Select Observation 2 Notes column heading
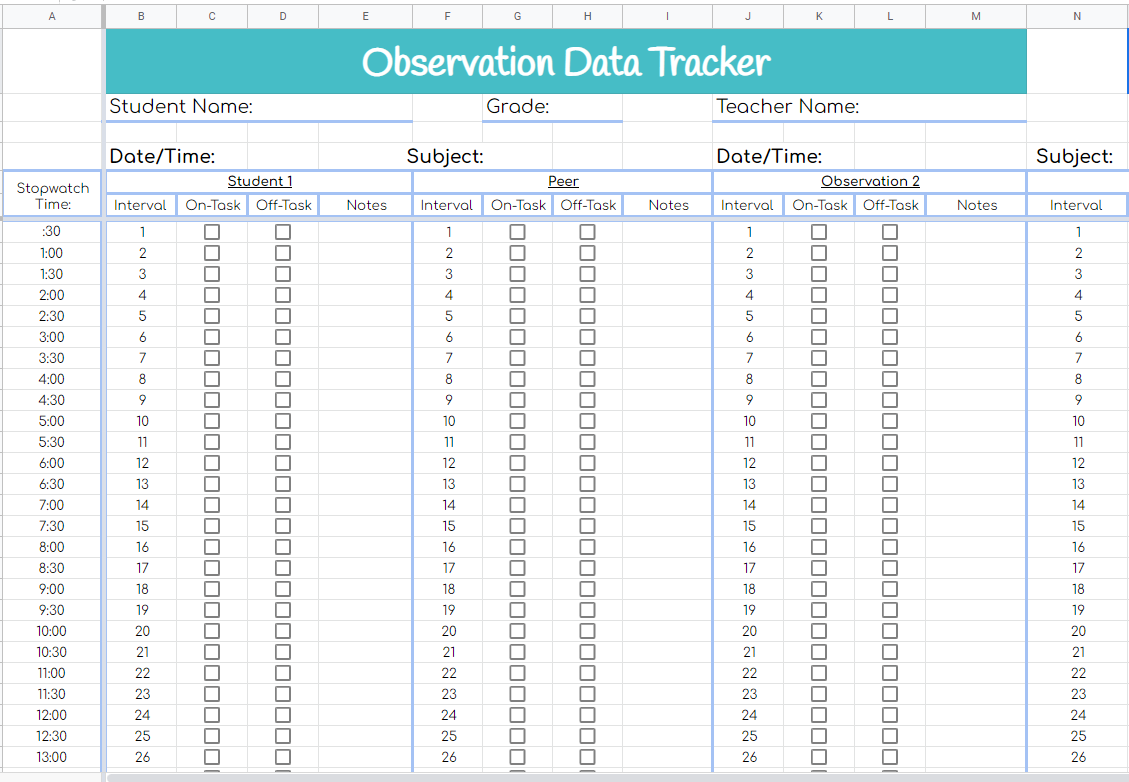The height and width of the screenshot is (782, 1129). (x=976, y=205)
